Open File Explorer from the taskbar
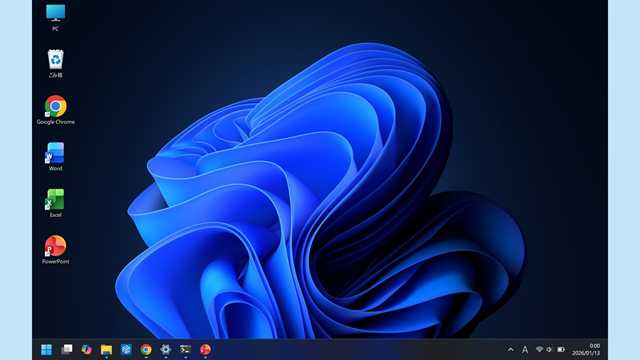The image size is (640, 360). (106, 350)
